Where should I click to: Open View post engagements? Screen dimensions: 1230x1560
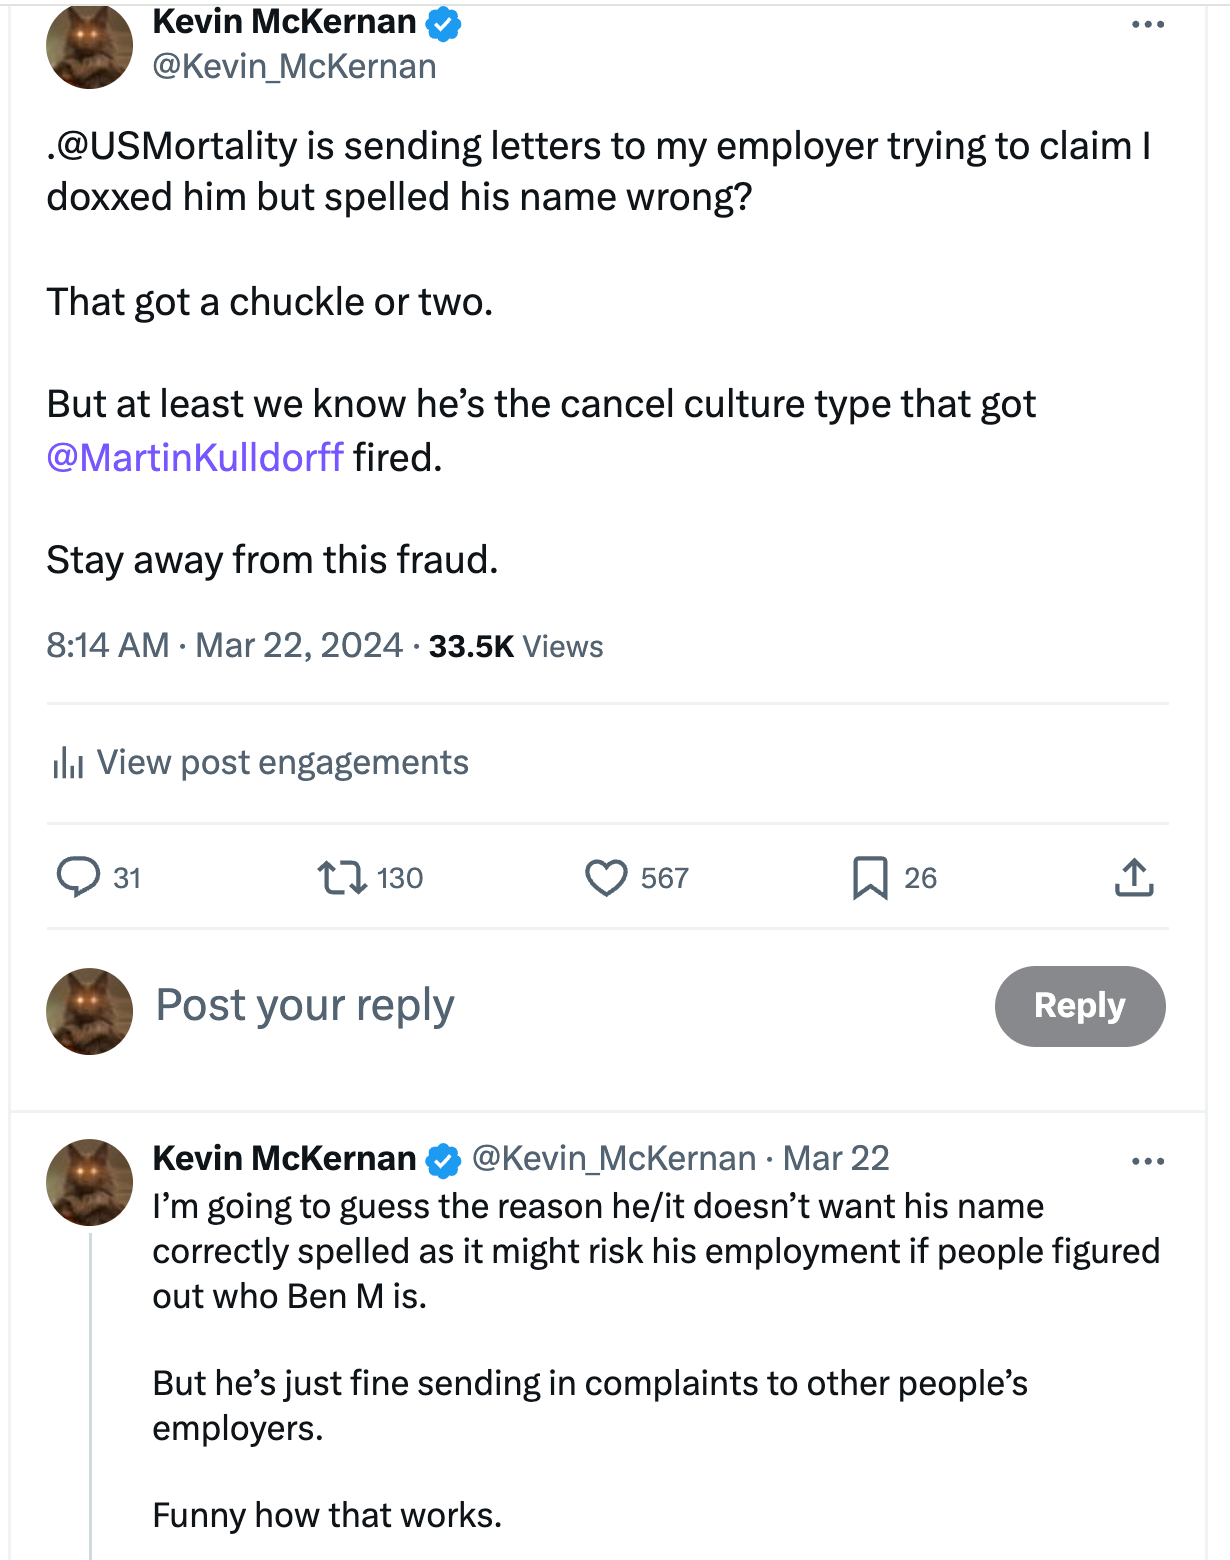pos(282,763)
